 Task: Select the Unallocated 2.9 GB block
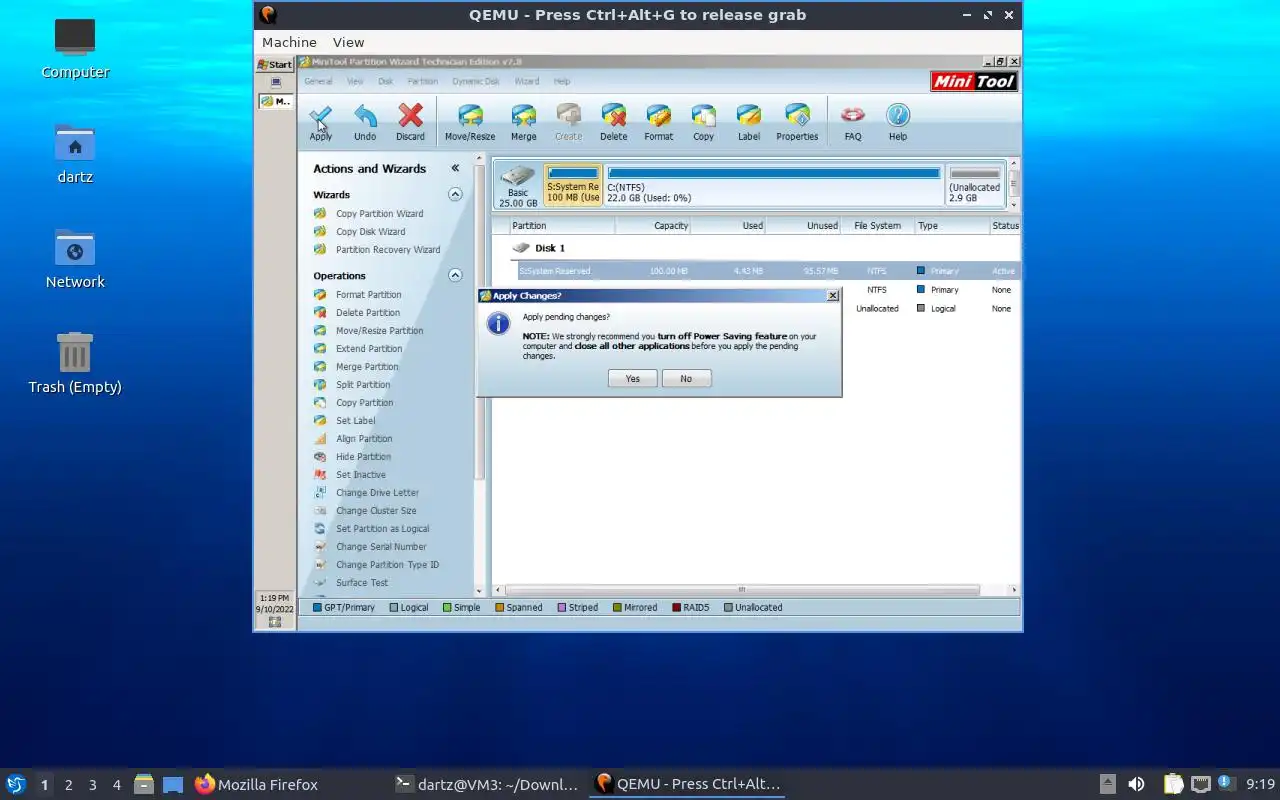pos(975,186)
